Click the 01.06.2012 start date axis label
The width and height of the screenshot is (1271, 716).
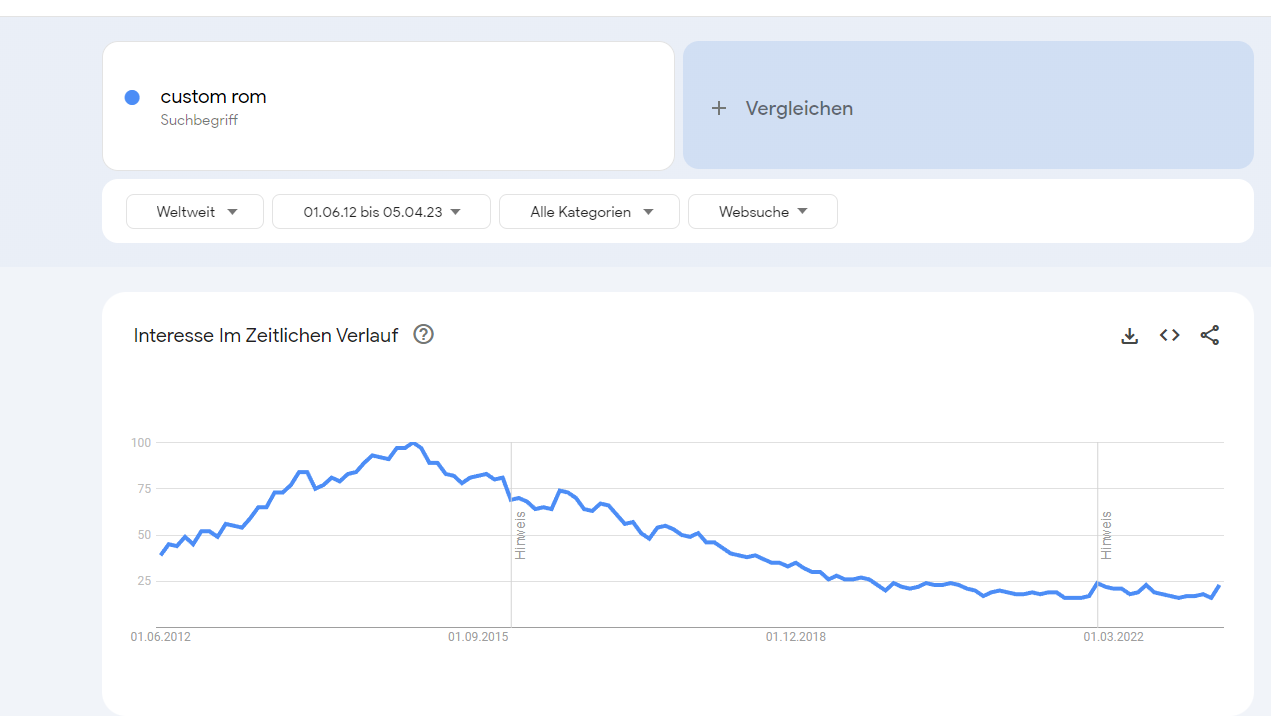(x=160, y=637)
